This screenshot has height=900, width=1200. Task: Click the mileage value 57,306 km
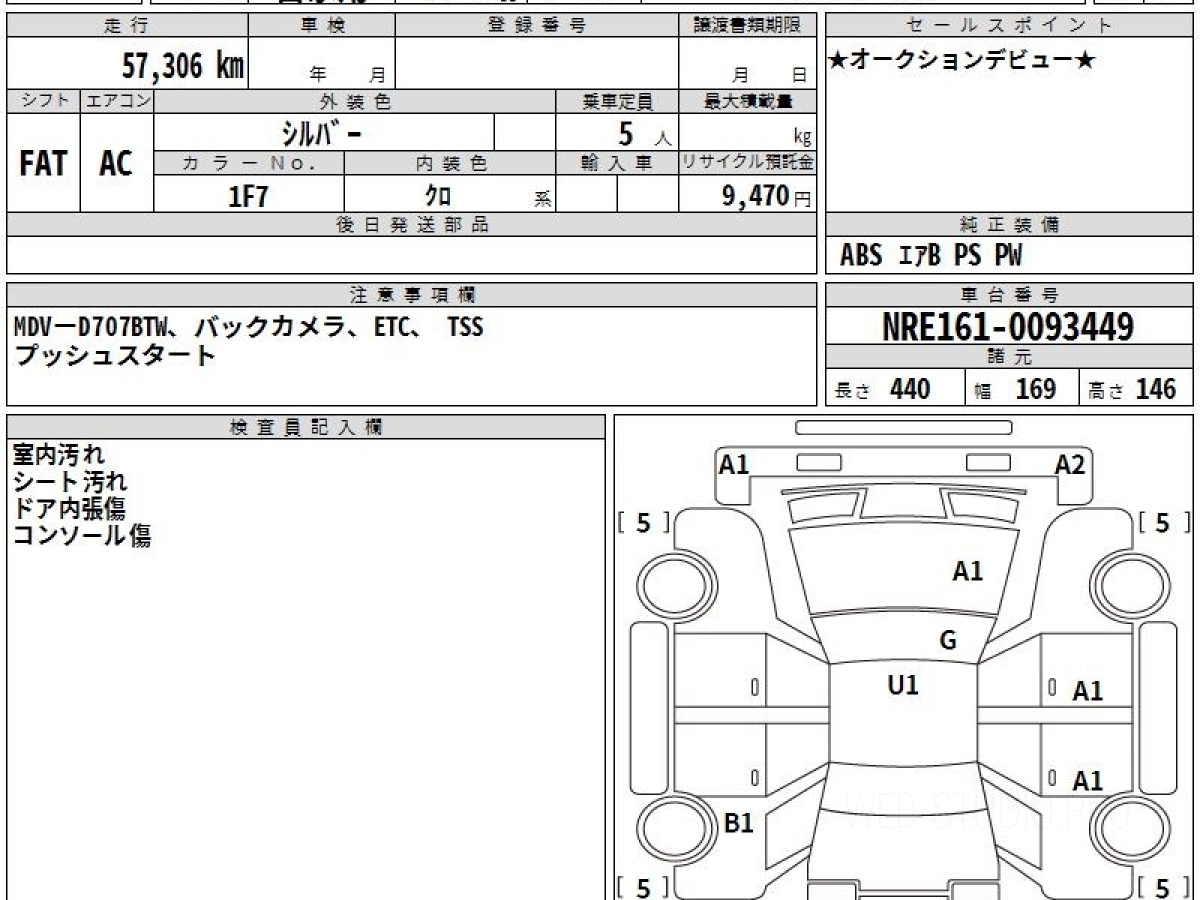pos(183,66)
